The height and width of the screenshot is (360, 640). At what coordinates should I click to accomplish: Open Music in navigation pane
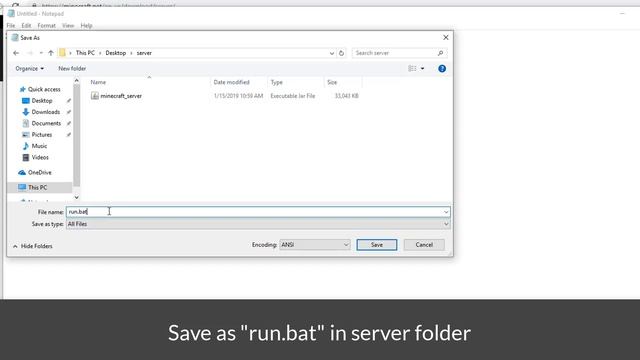(39, 146)
